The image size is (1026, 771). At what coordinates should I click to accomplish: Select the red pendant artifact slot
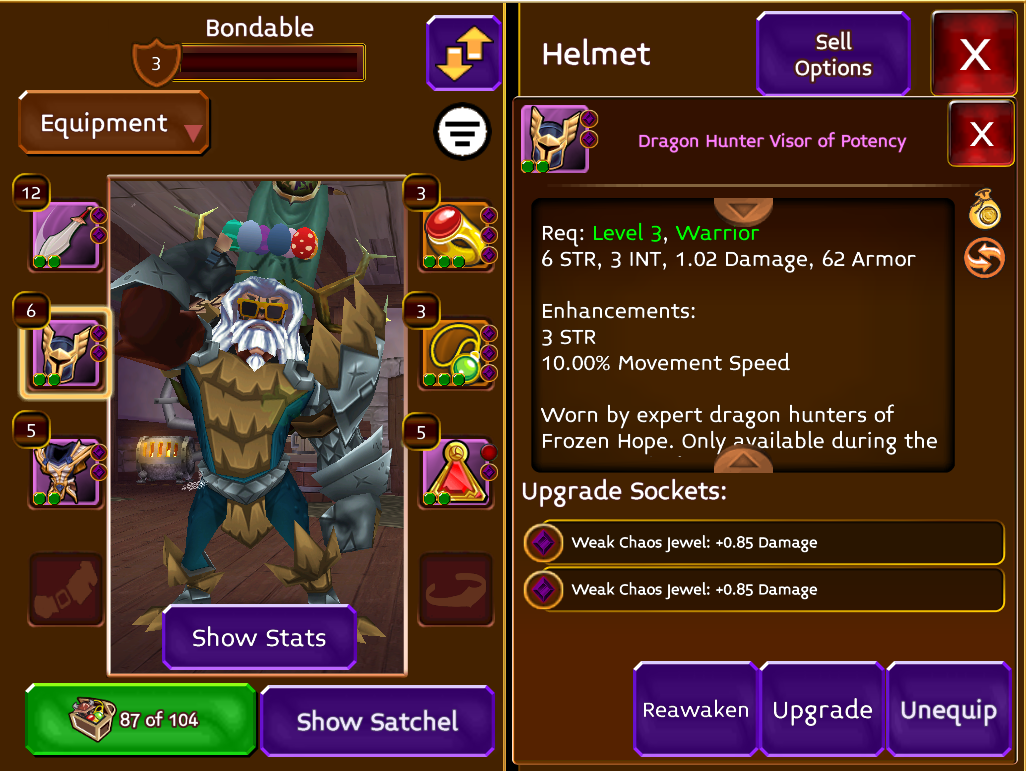[457, 473]
